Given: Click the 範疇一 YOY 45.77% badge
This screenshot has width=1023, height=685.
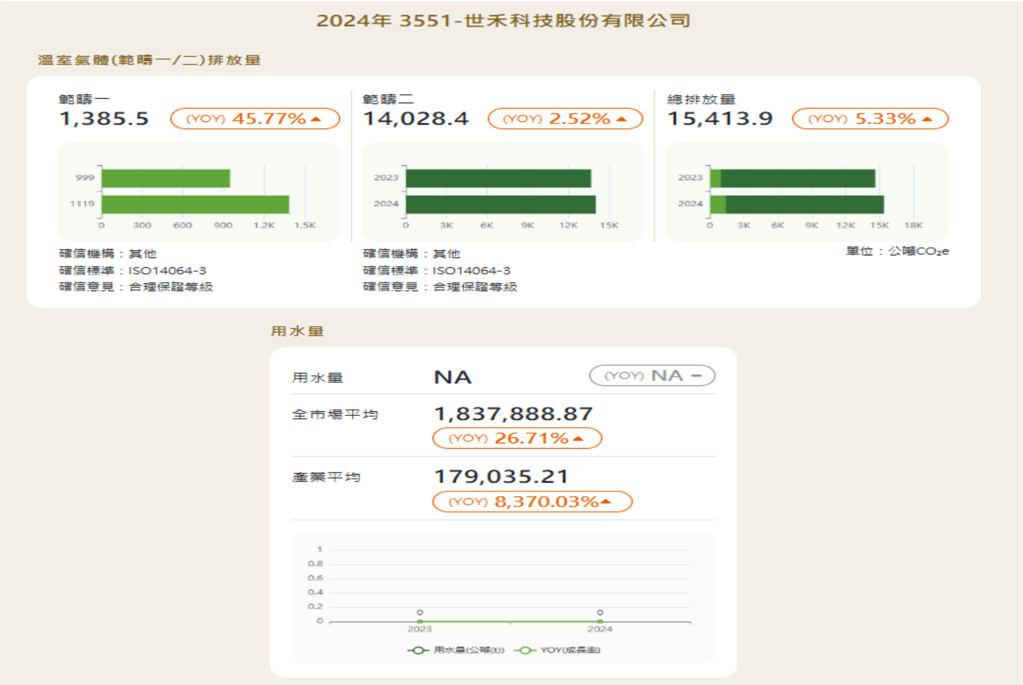Looking at the screenshot, I should pyautogui.click(x=255, y=119).
